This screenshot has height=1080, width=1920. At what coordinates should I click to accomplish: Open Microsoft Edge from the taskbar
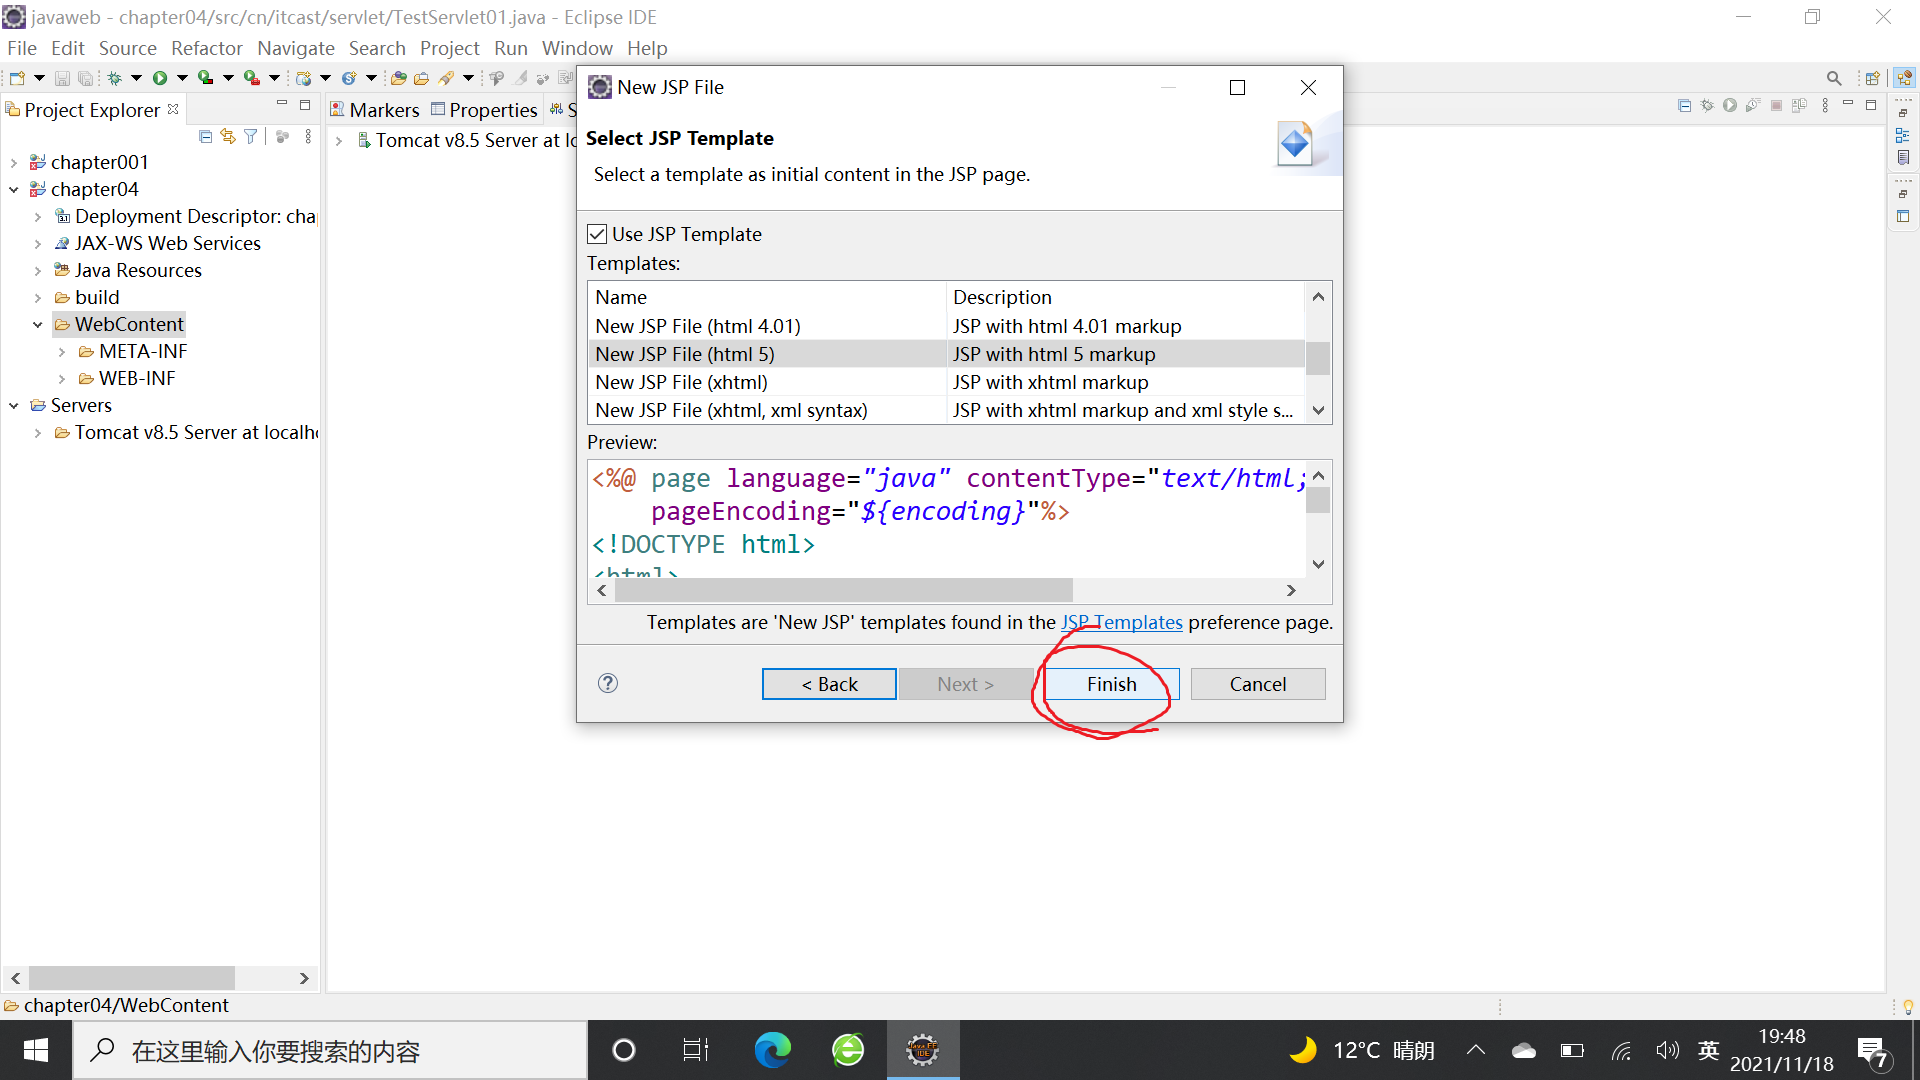(x=772, y=1050)
